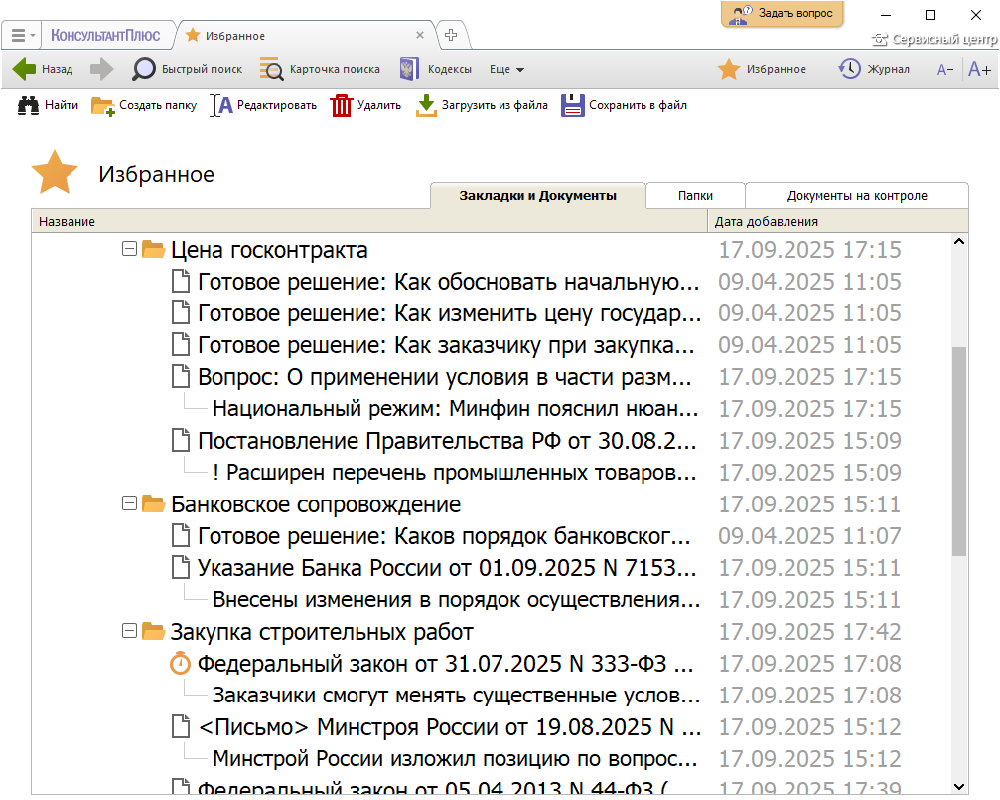Click the binoculars Find icon

coord(29,105)
